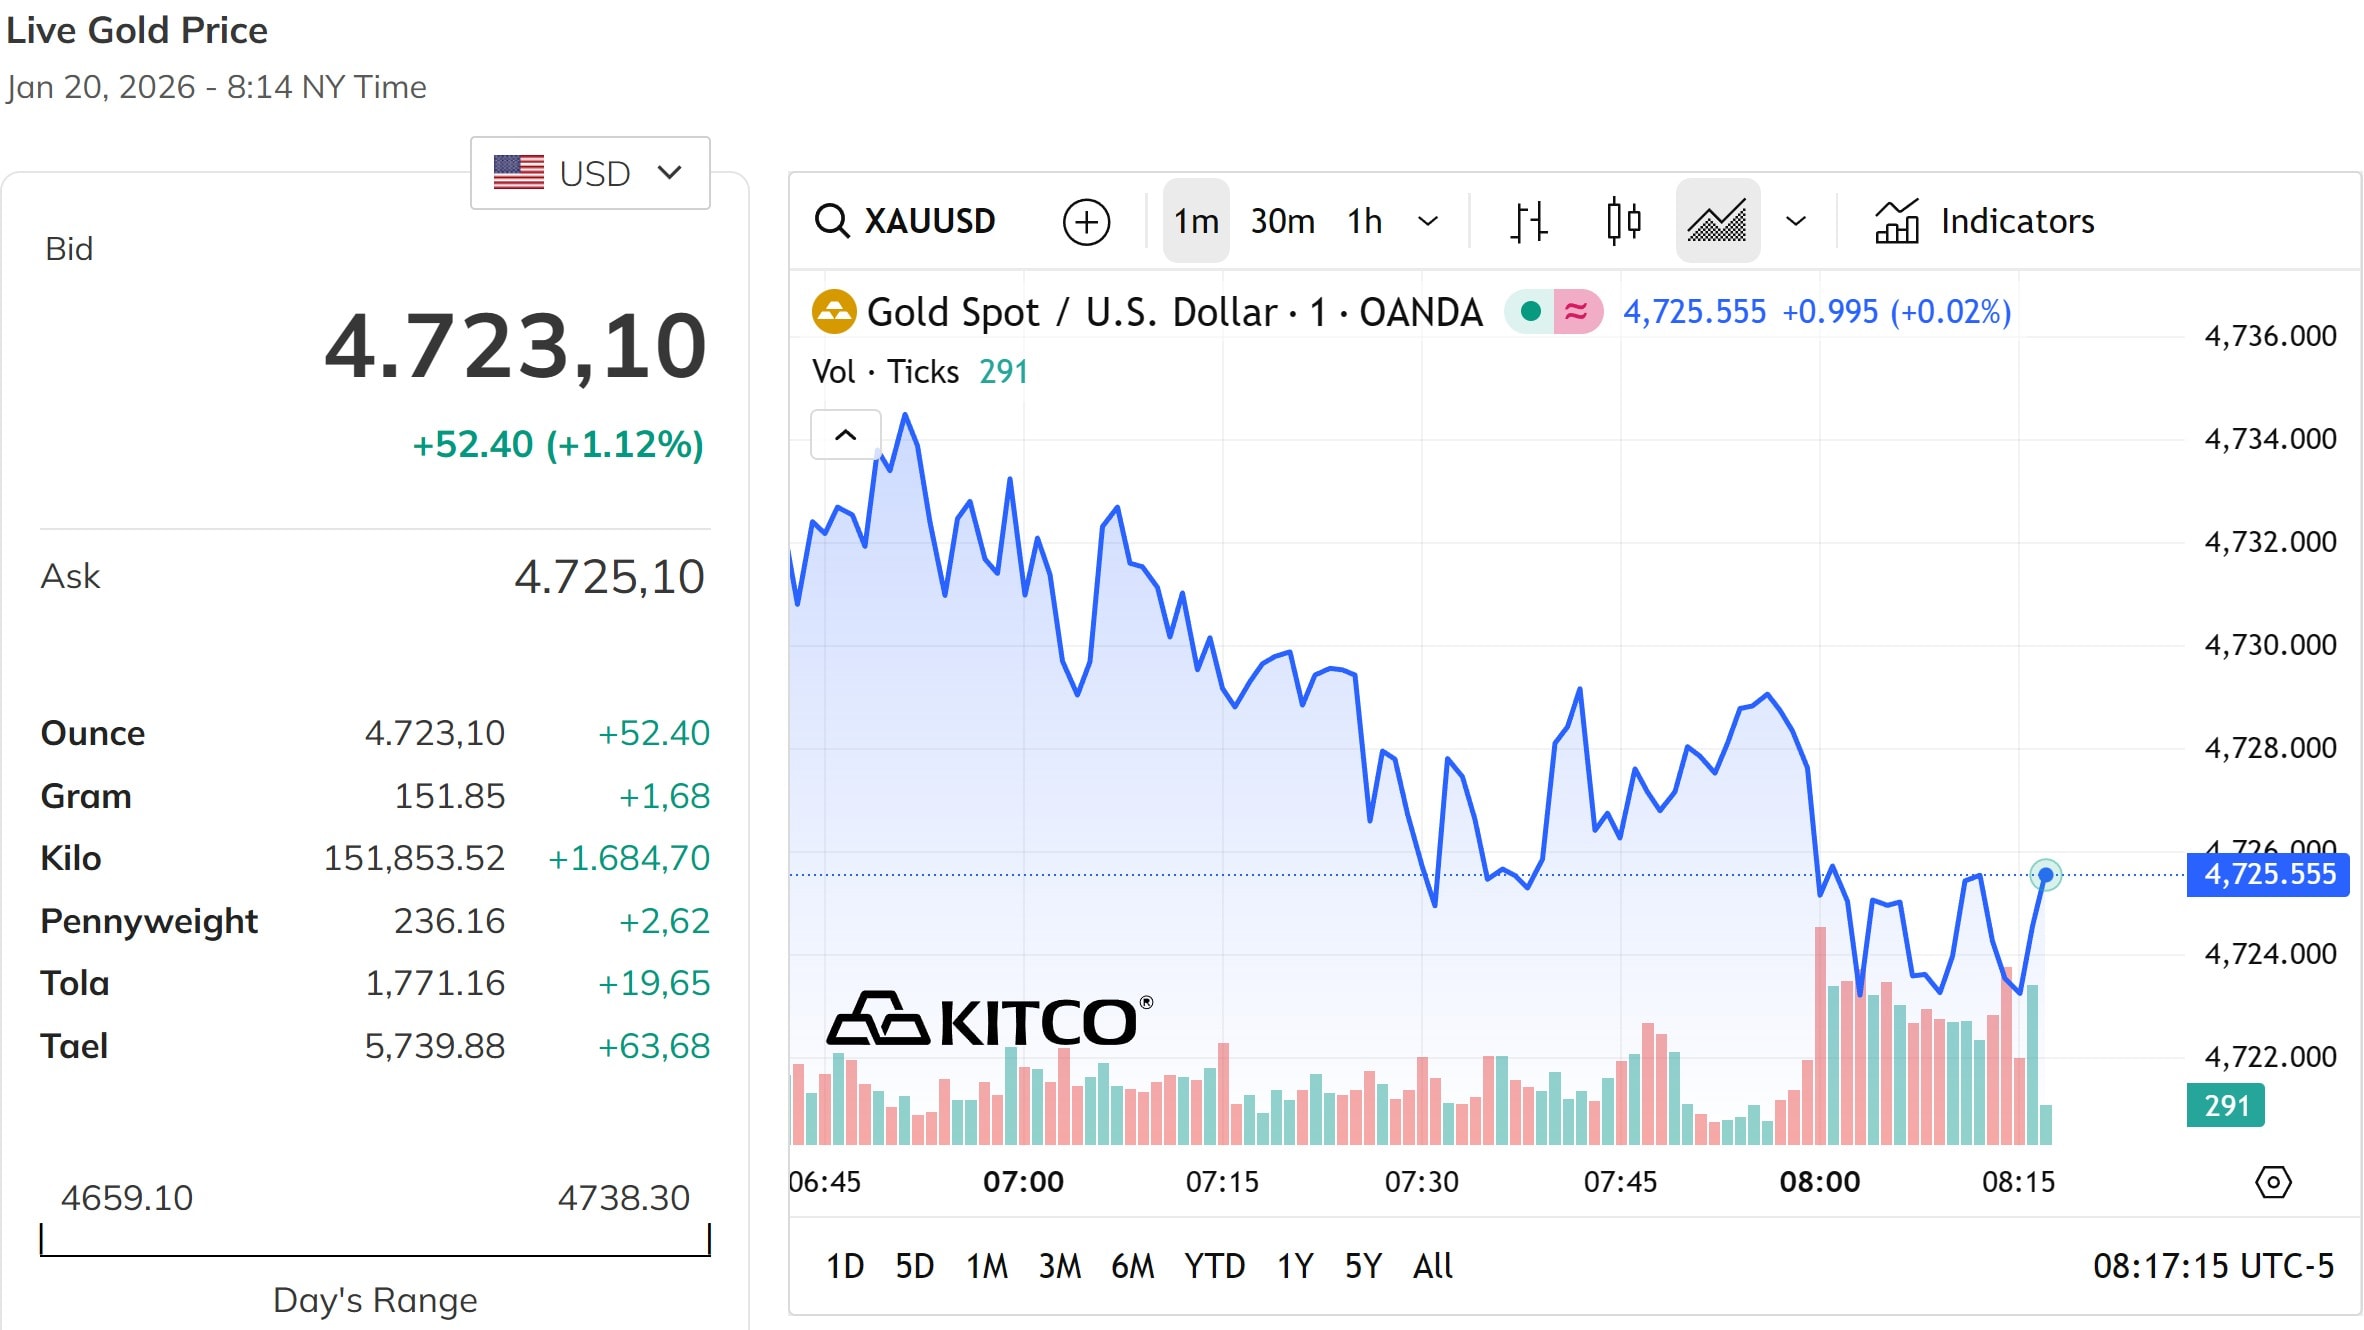This screenshot has height=1330, width=2364.
Task: Open the USD currency dropdown
Action: click(x=668, y=171)
